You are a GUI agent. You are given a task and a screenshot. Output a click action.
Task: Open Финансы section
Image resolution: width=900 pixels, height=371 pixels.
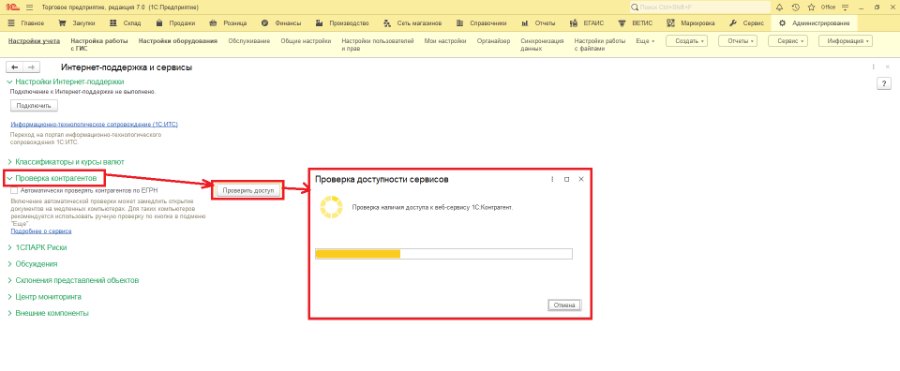pyautogui.click(x=281, y=24)
